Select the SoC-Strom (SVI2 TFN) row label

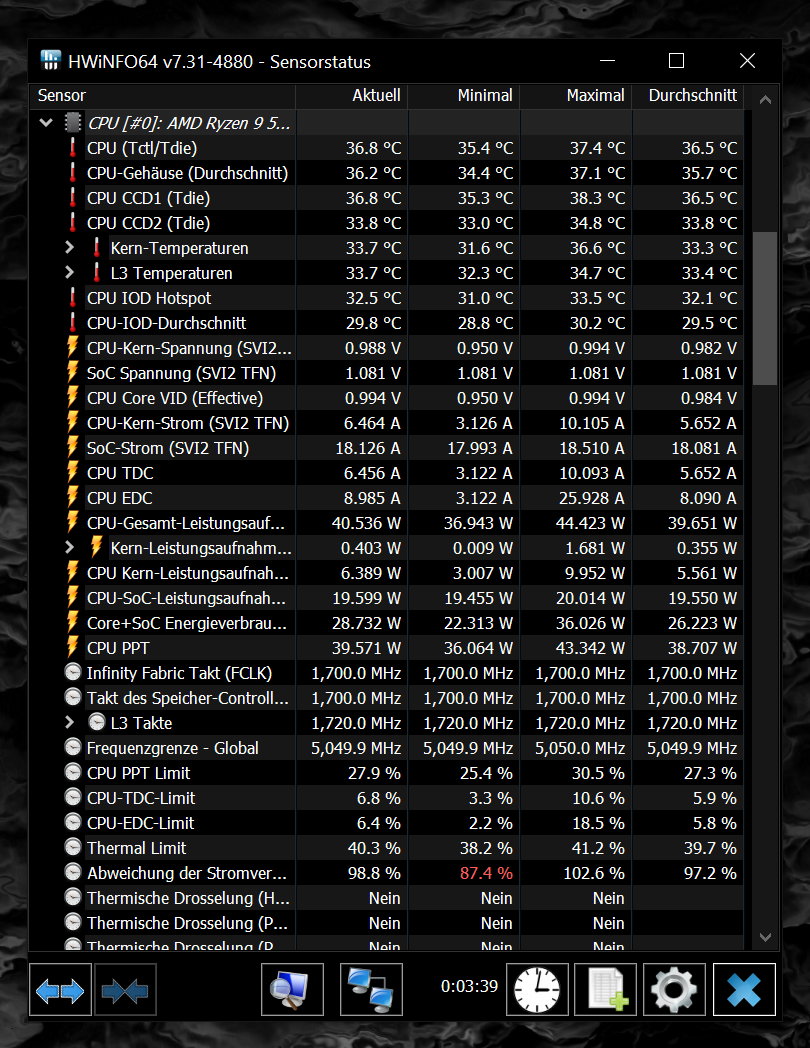[168, 448]
